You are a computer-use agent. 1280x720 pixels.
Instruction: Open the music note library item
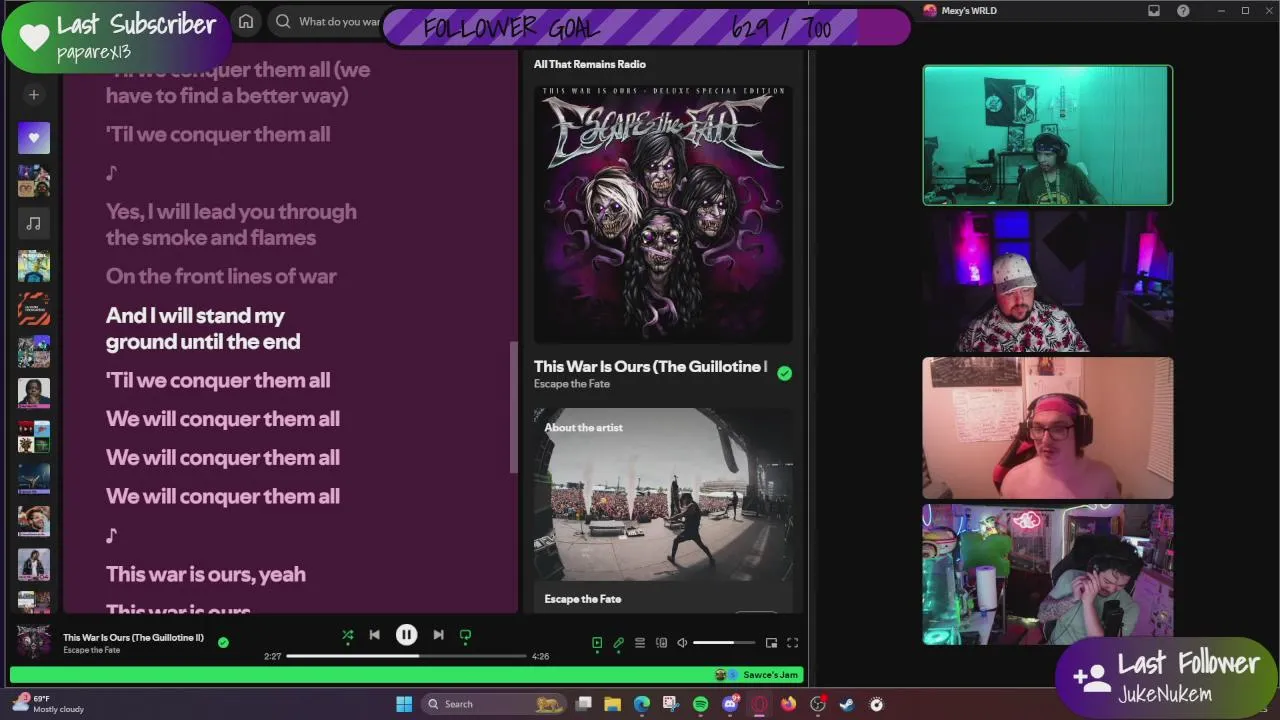[x=33, y=223]
